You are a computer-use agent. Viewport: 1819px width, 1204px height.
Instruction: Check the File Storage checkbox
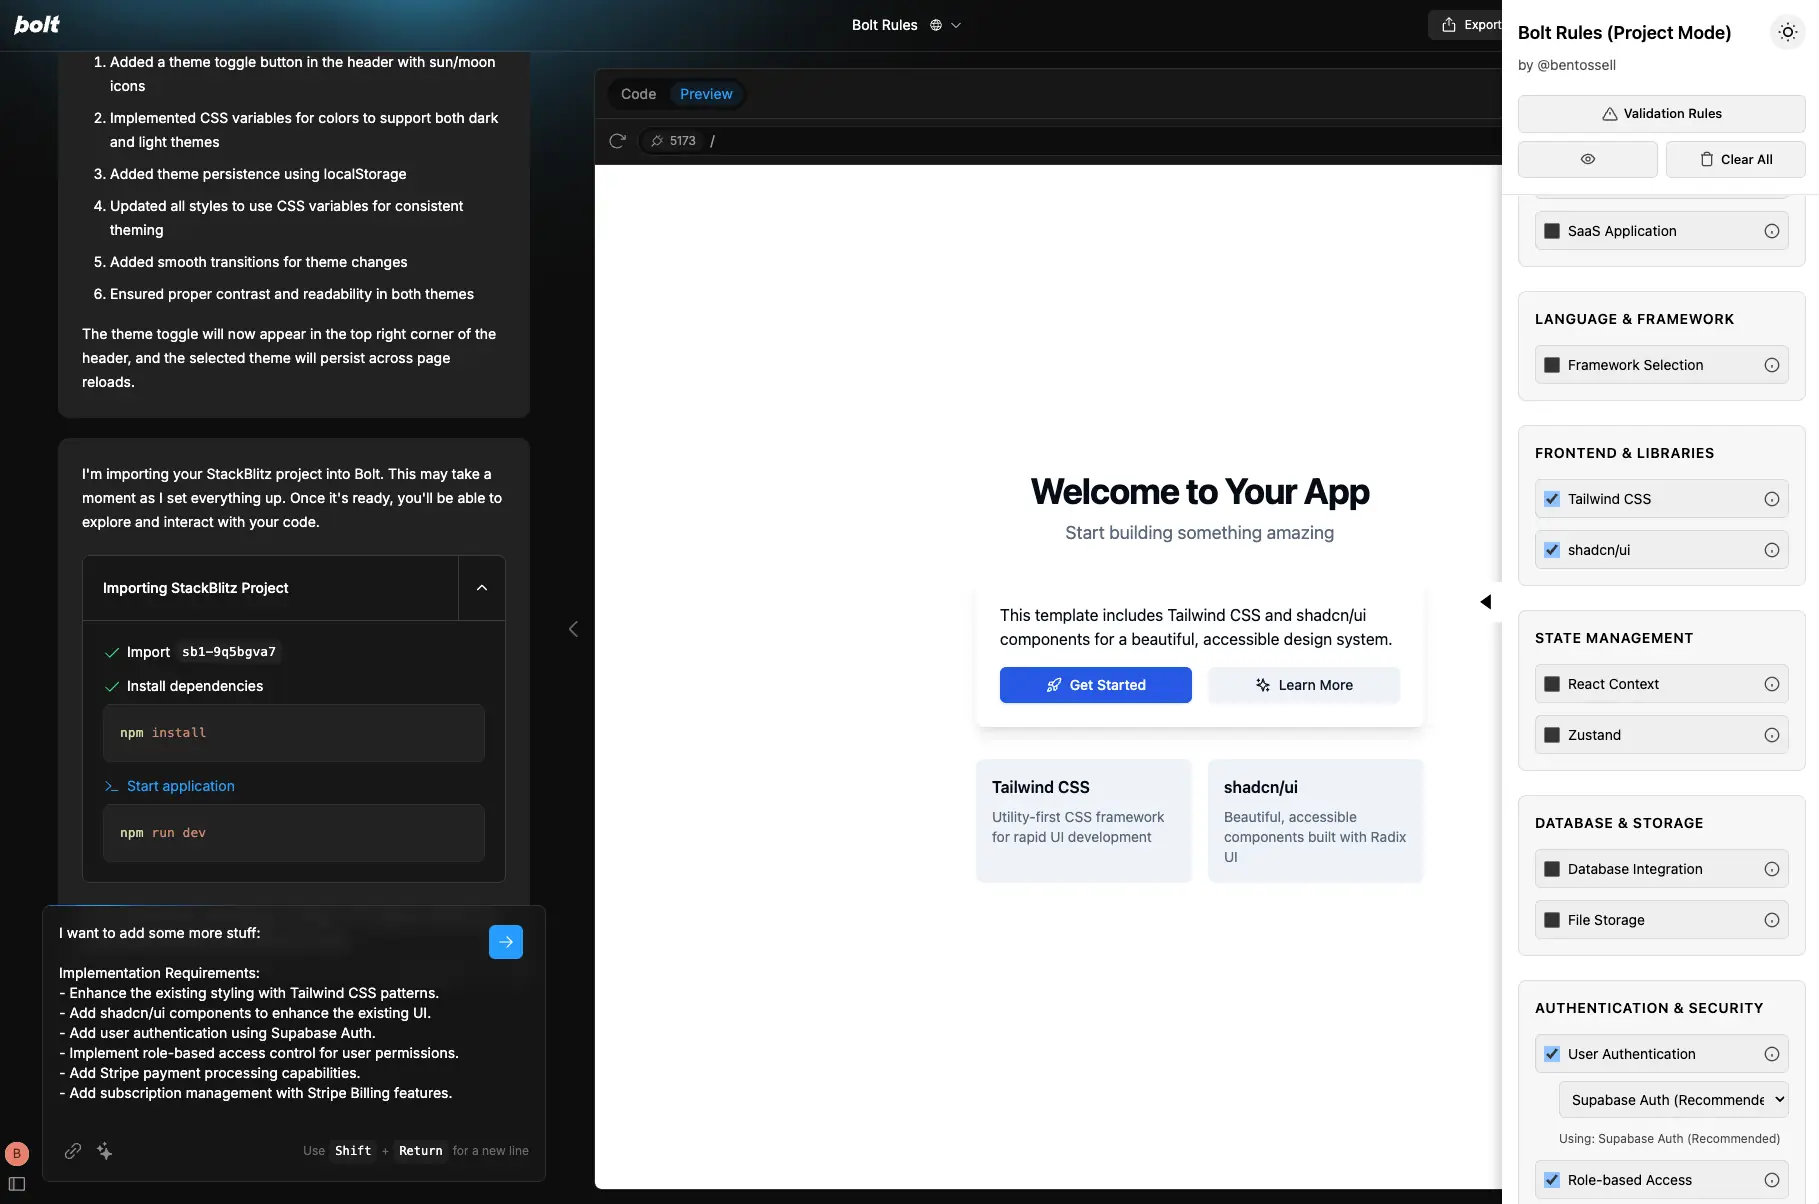click(1552, 920)
